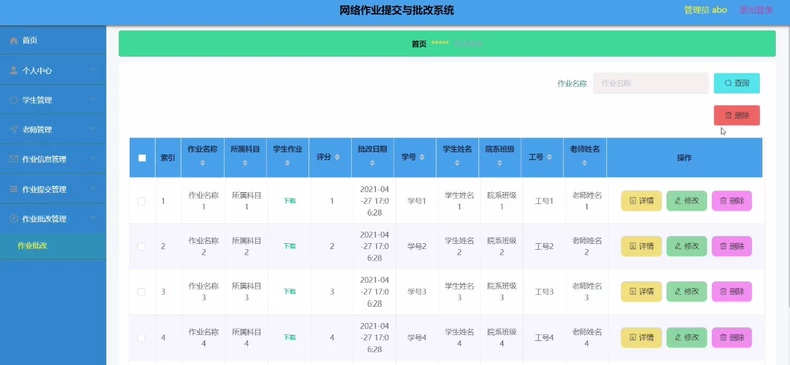Click 修改 for row 1
The width and height of the screenshot is (790, 365).
click(x=687, y=201)
